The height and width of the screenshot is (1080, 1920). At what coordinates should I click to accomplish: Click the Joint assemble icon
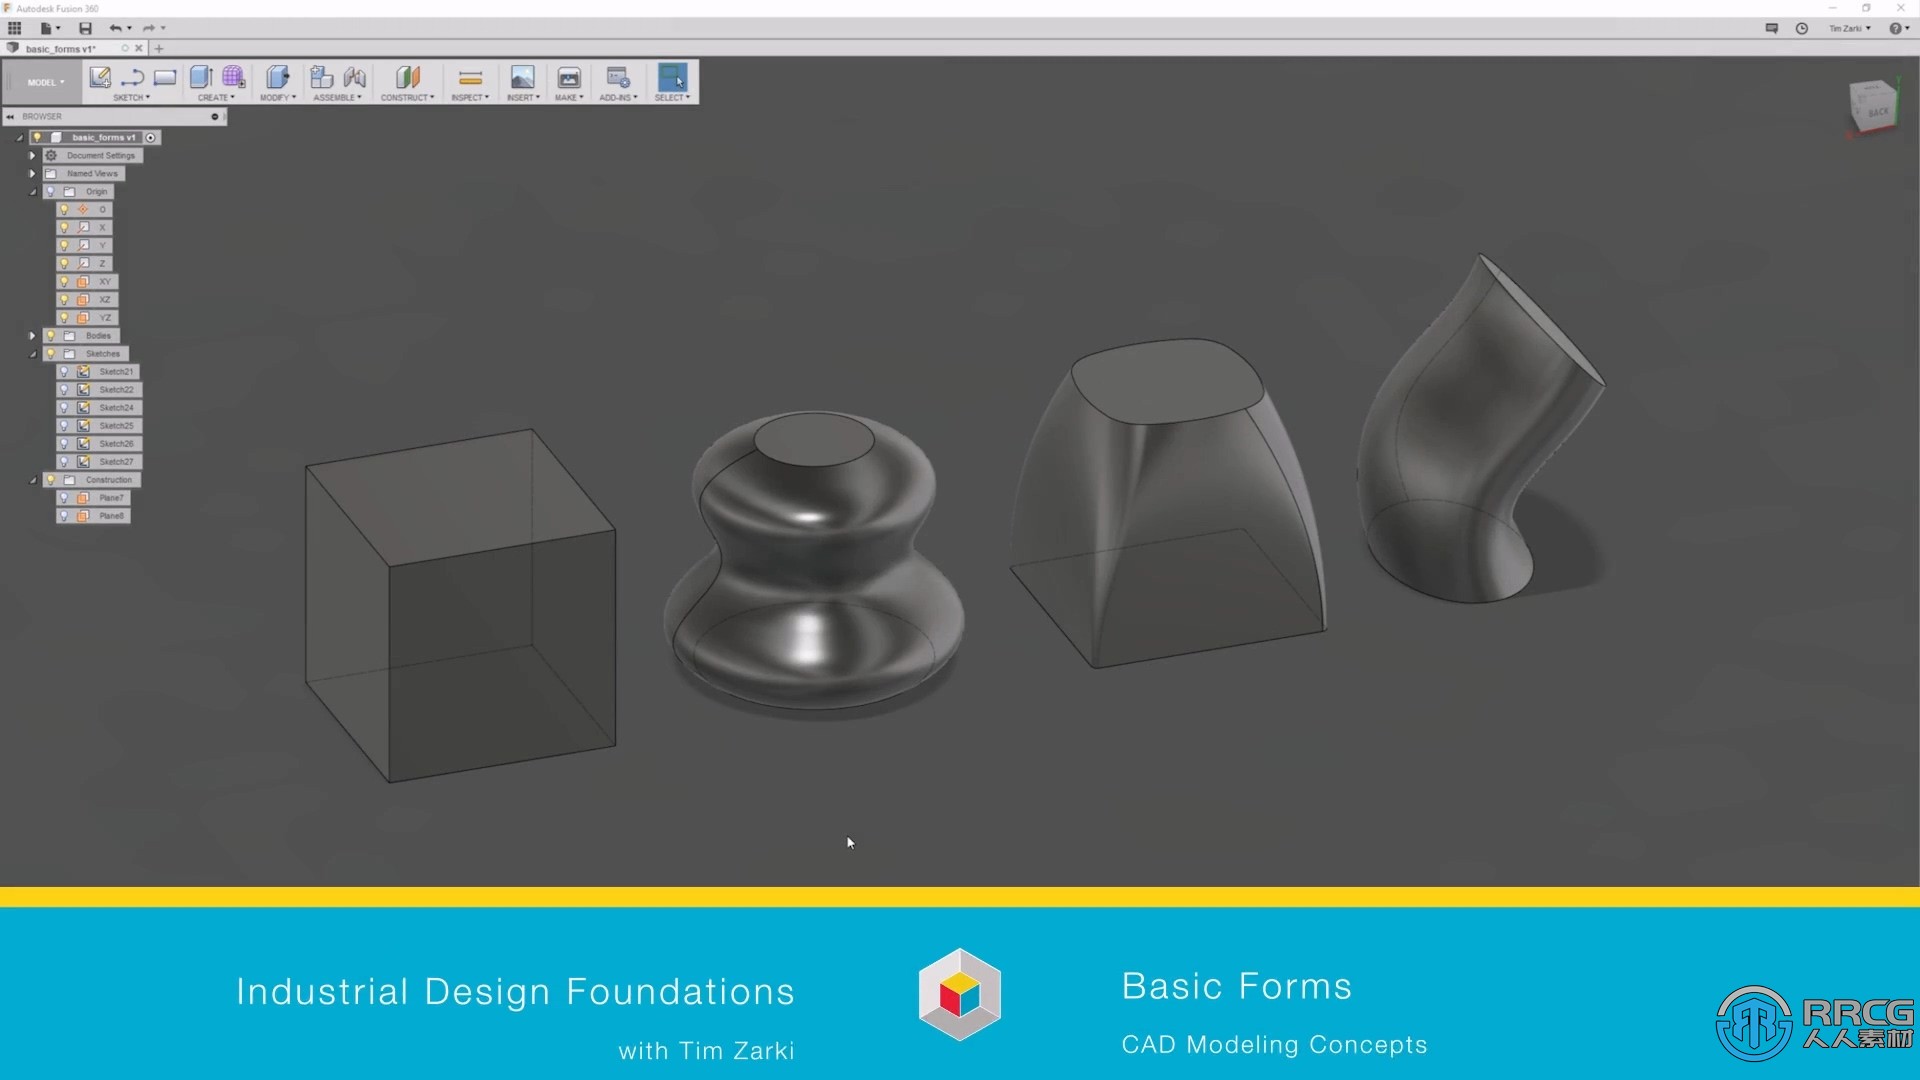point(355,78)
